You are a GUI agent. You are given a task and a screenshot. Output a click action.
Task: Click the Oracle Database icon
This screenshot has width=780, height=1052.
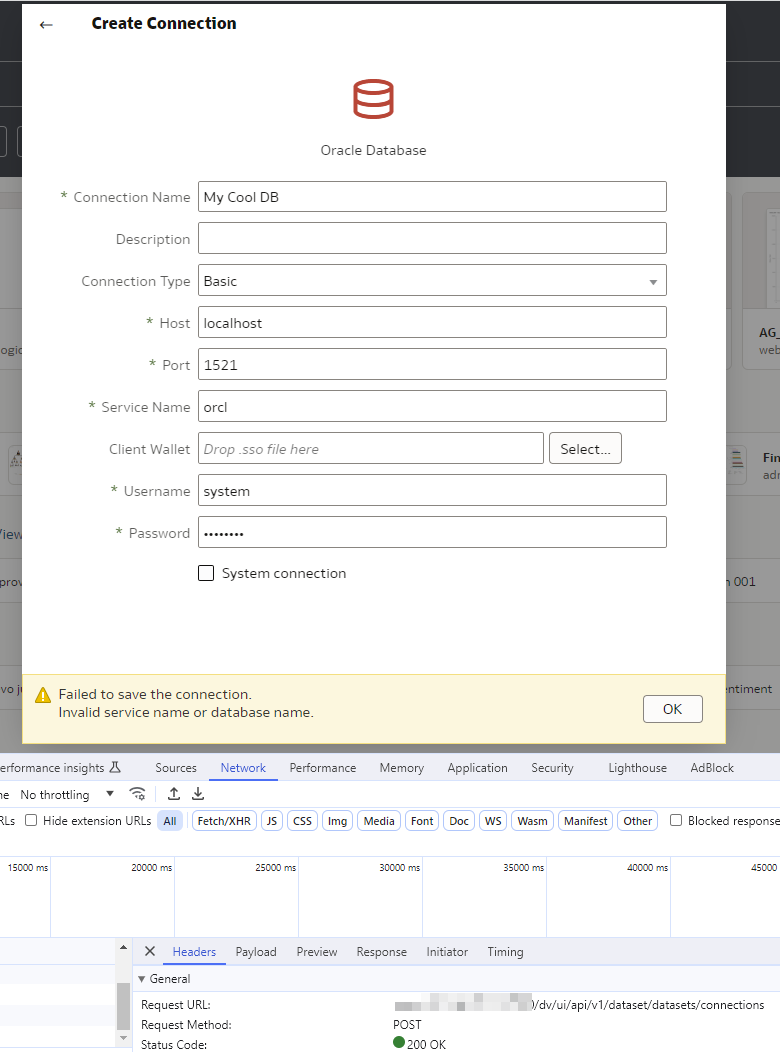click(374, 99)
